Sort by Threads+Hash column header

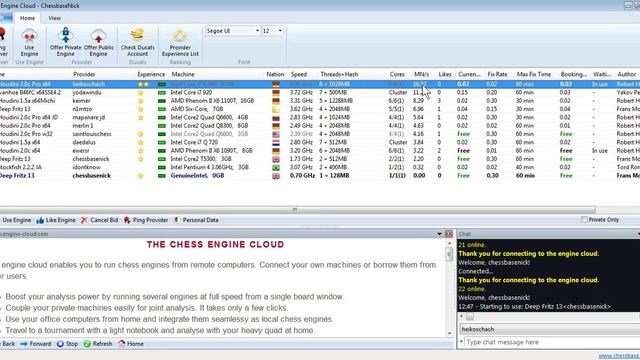pyautogui.click(x=339, y=74)
